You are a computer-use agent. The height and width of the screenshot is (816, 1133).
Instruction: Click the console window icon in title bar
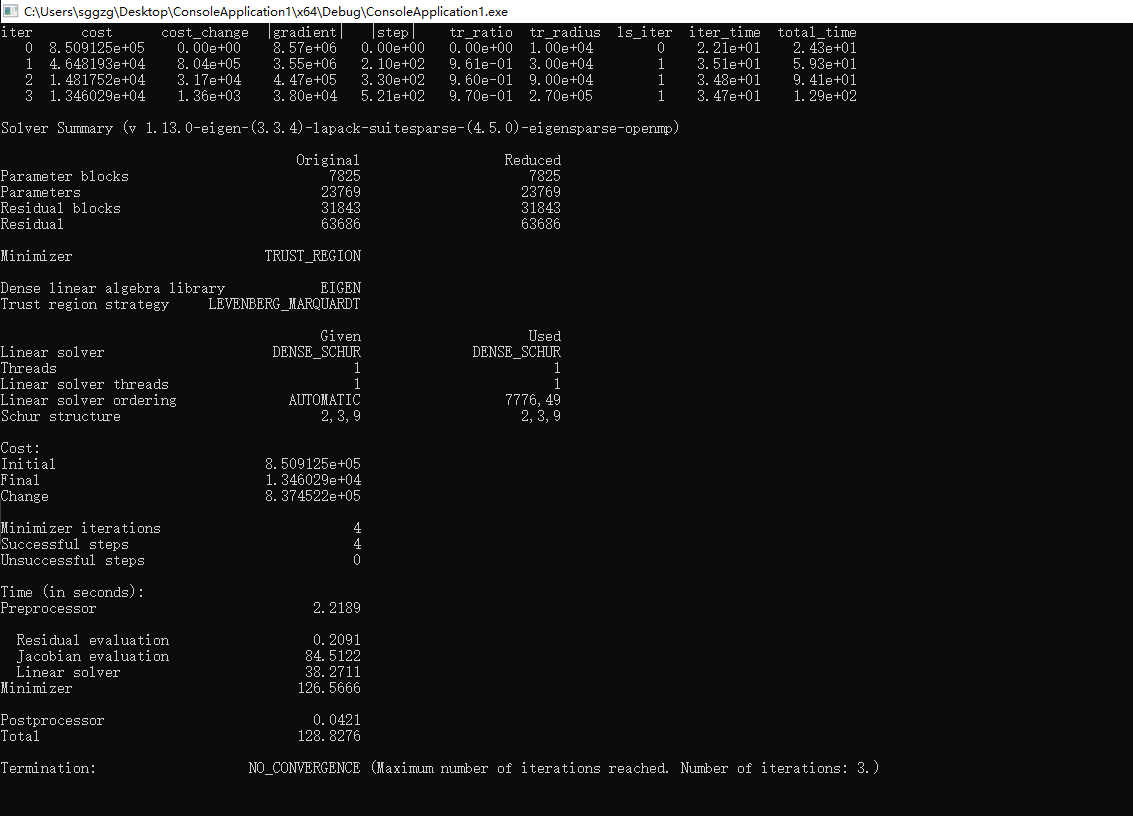point(10,11)
